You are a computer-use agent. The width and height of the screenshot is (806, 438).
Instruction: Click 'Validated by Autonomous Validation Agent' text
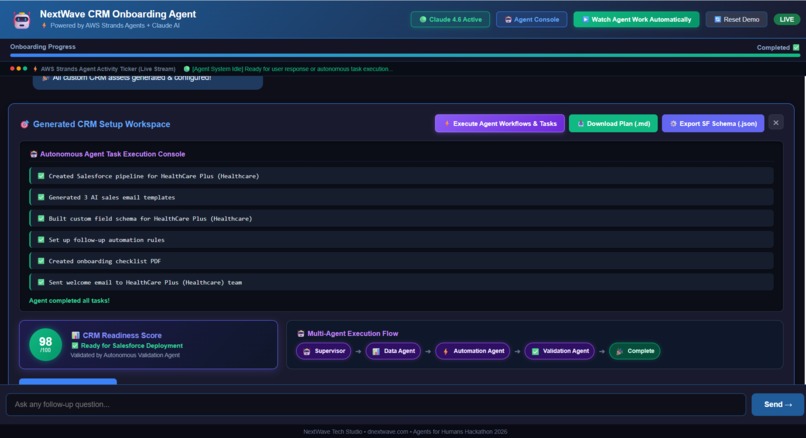click(x=125, y=355)
